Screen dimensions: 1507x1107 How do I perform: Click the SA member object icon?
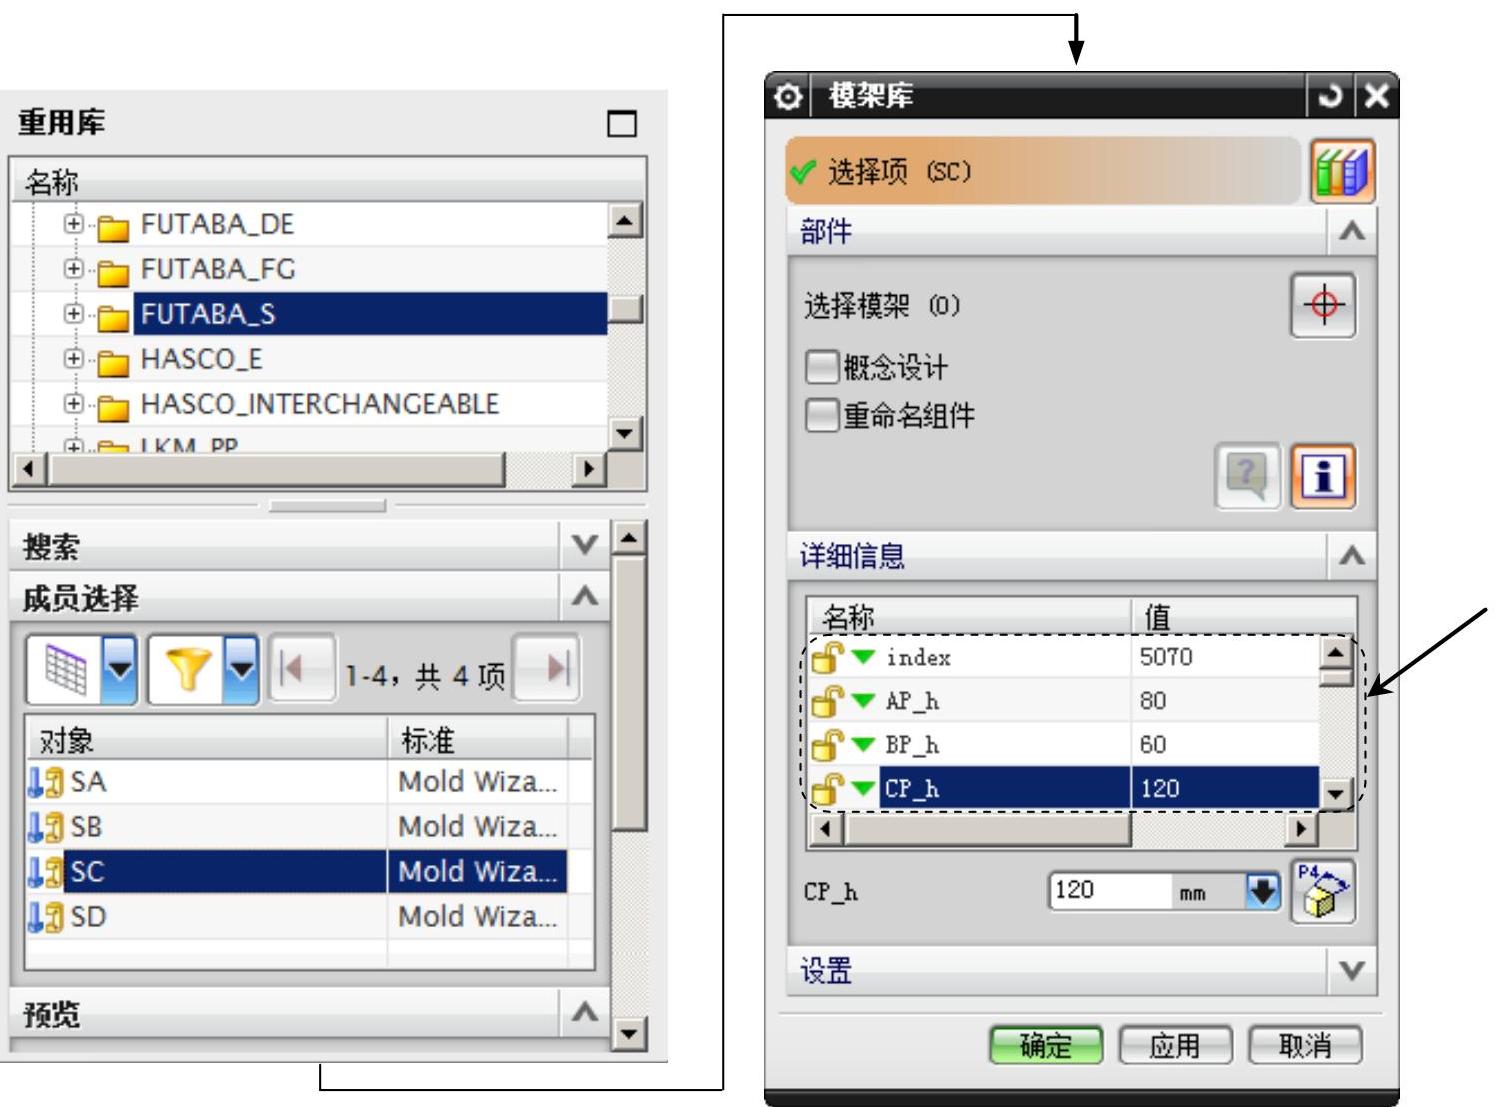tap(46, 782)
